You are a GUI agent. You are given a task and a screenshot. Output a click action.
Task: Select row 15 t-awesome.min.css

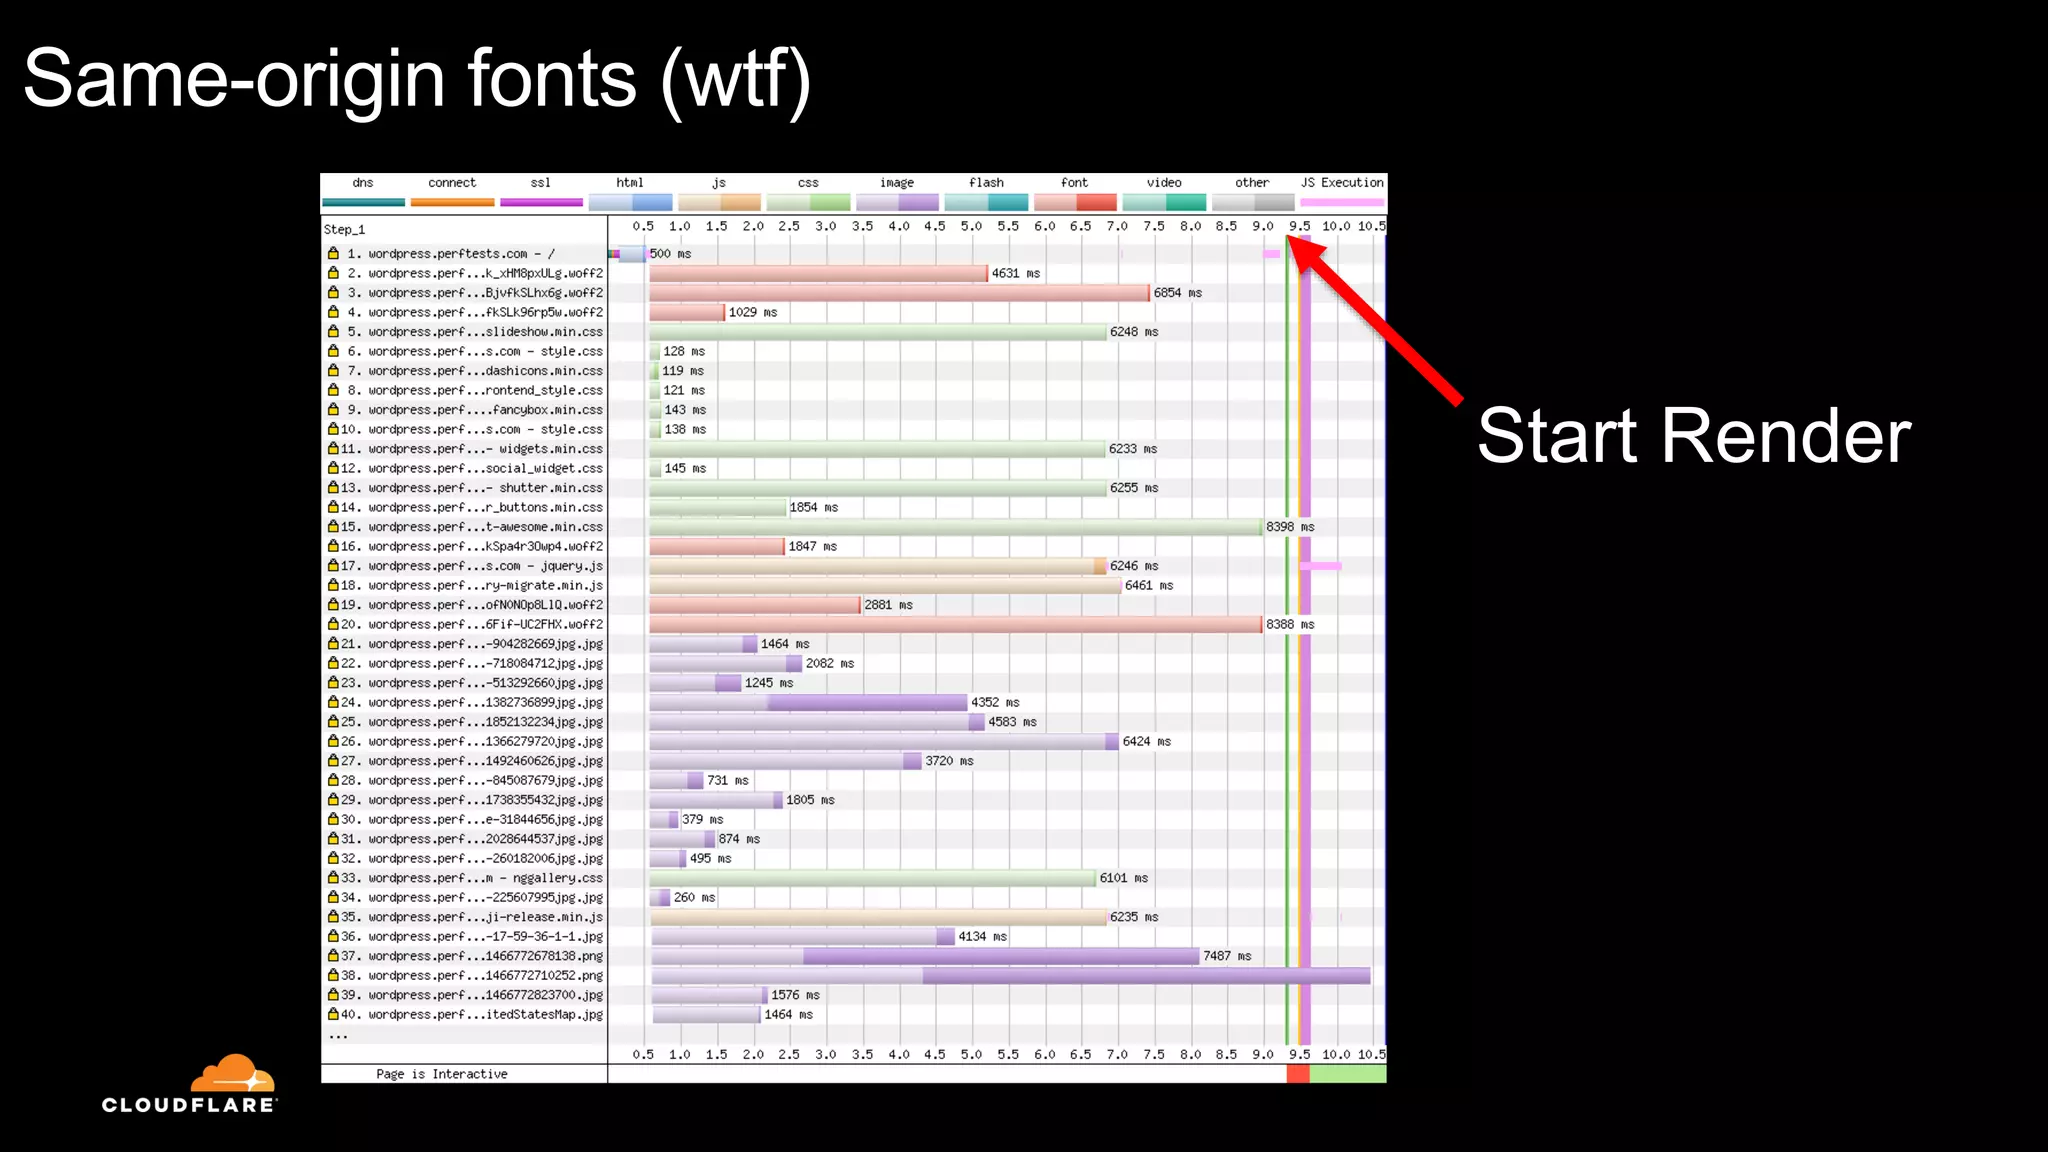click(464, 527)
